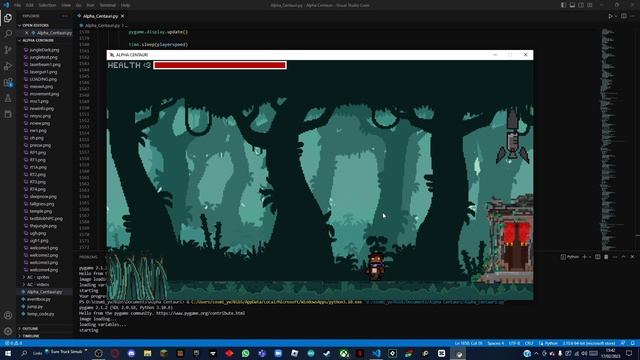
Task: Create a new terminal with plus icon
Action: click(x=584, y=257)
